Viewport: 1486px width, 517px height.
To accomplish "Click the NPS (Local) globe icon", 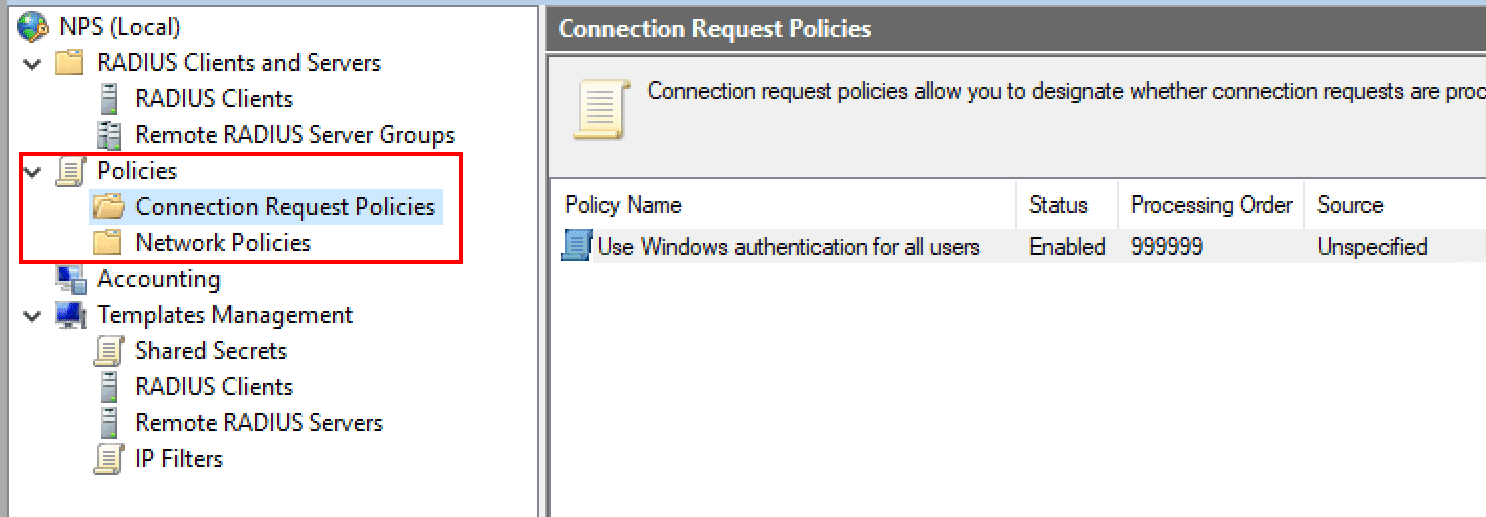I will click(x=33, y=27).
